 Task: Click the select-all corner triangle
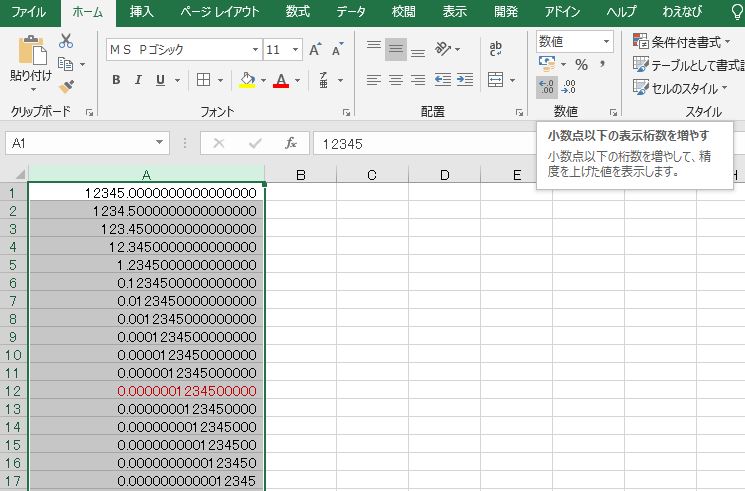click(x=20, y=174)
